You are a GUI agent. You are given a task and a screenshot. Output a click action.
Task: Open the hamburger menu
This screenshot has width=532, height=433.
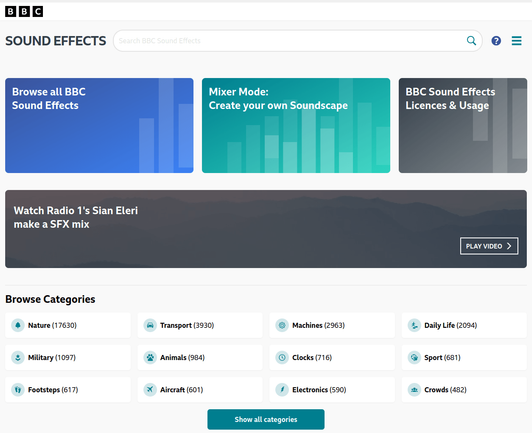coord(516,41)
